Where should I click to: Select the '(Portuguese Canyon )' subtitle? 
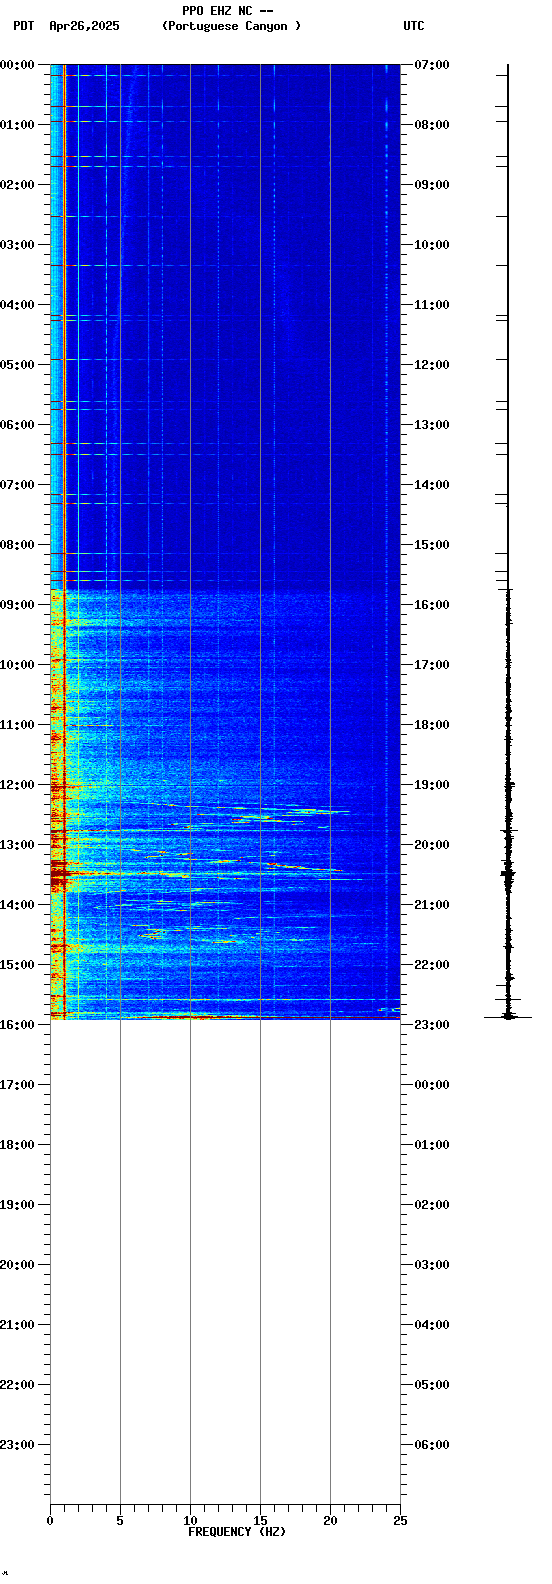click(x=231, y=26)
